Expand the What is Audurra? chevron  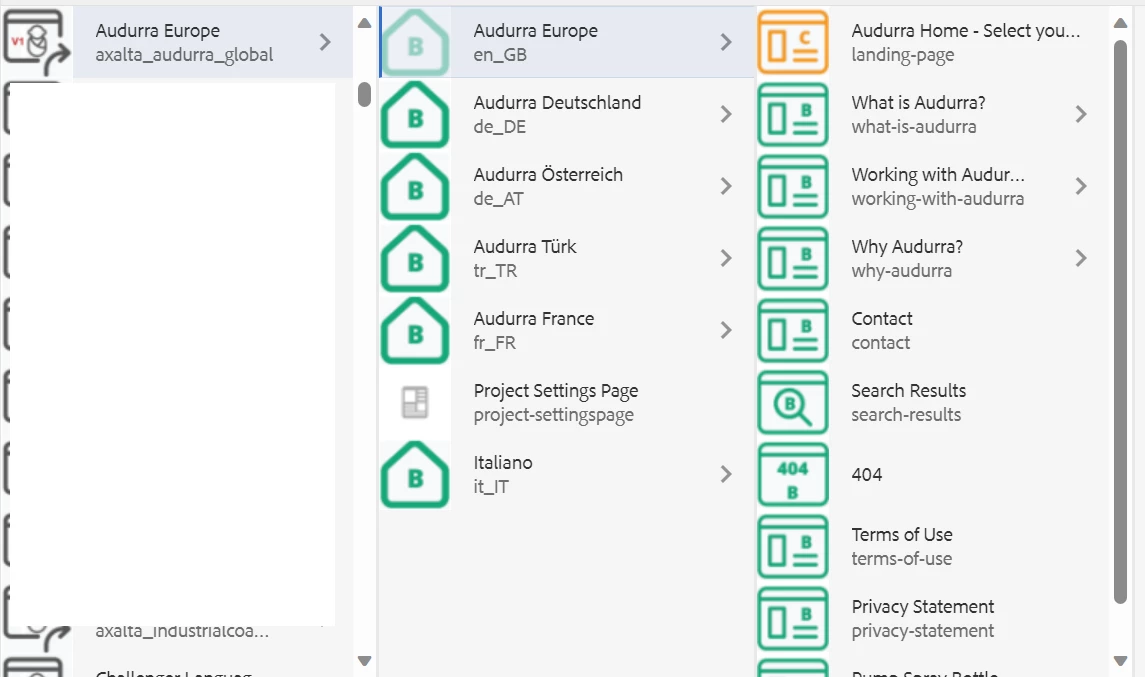(1081, 114)
